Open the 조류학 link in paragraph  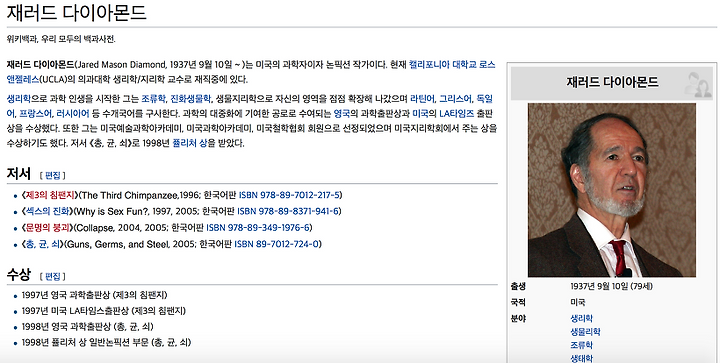tap(153, 99)
